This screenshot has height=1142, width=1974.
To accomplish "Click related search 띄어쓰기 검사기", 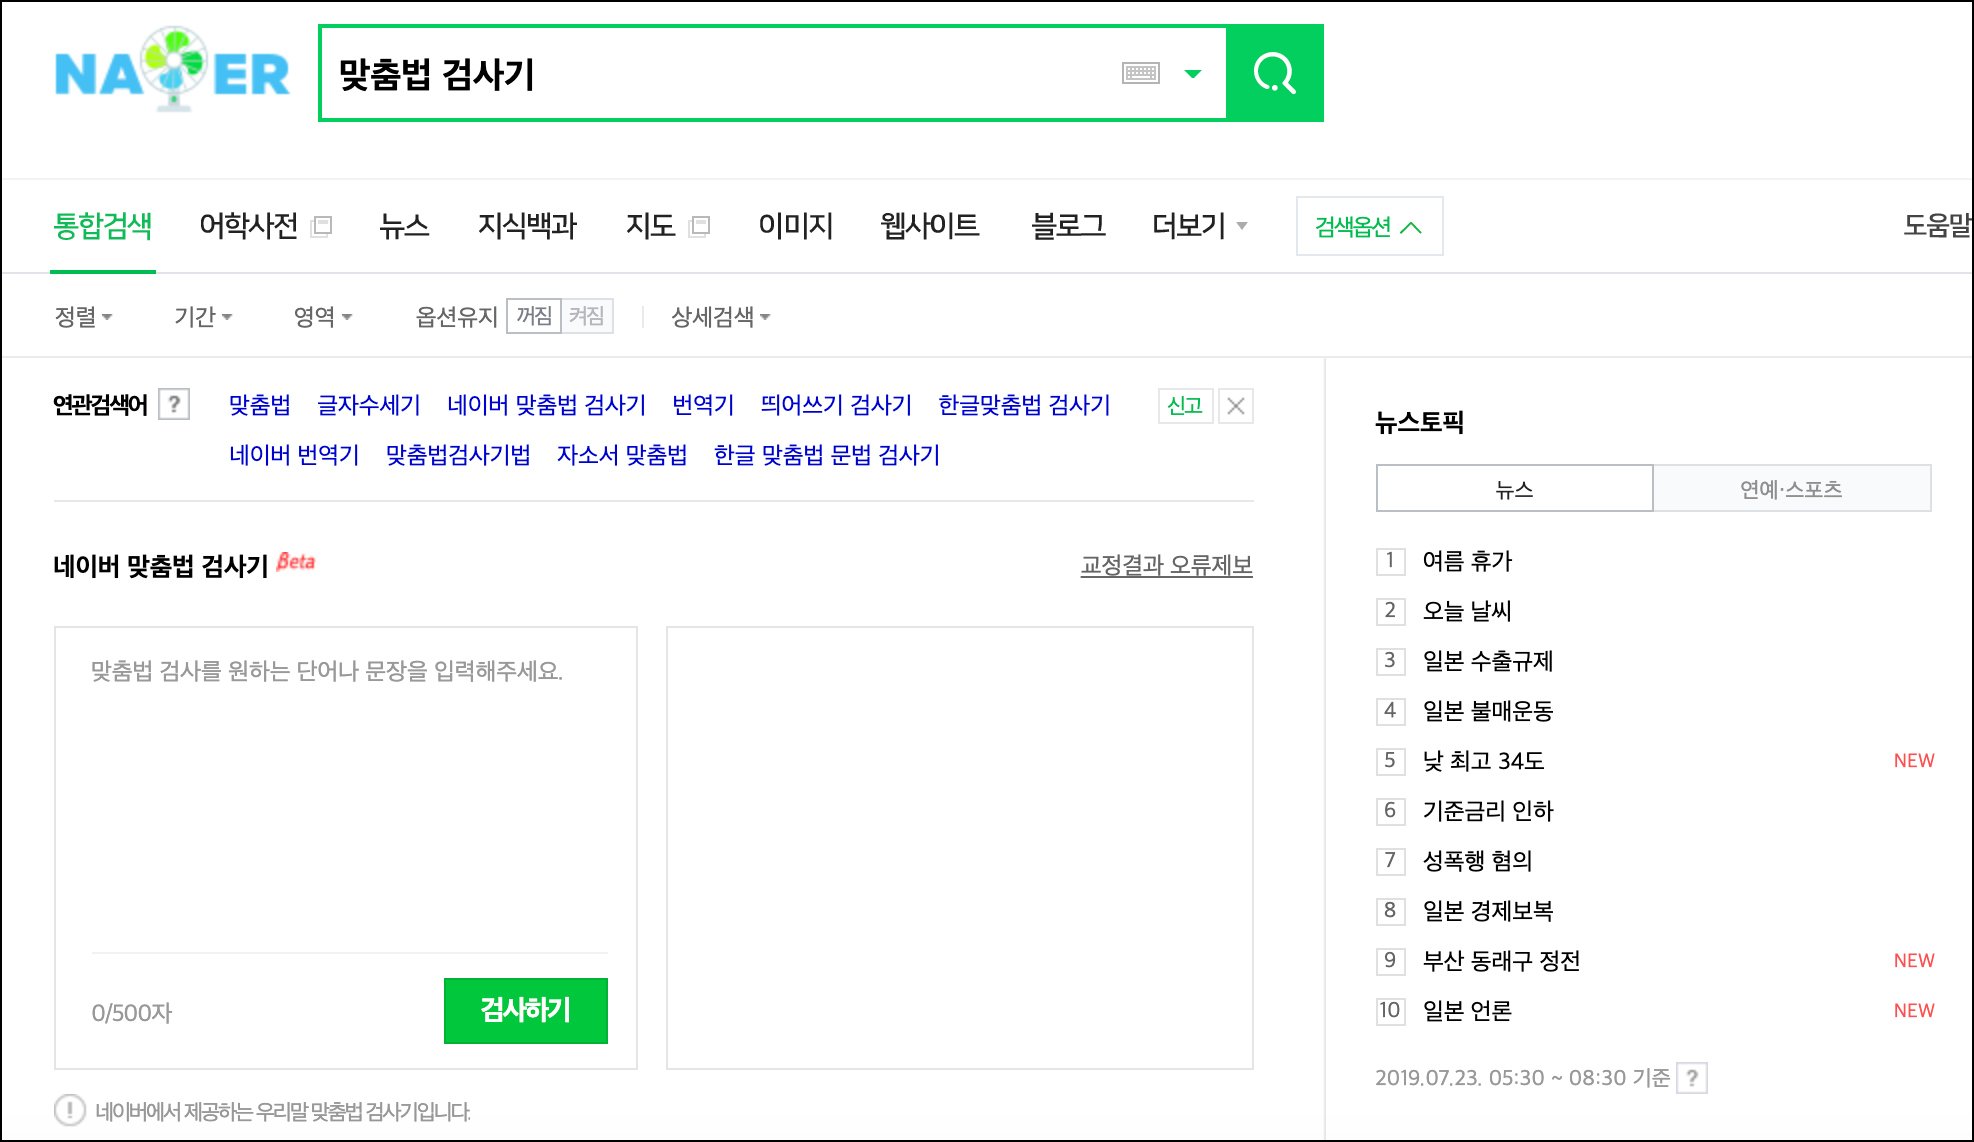I will click(x=836, y=404).
